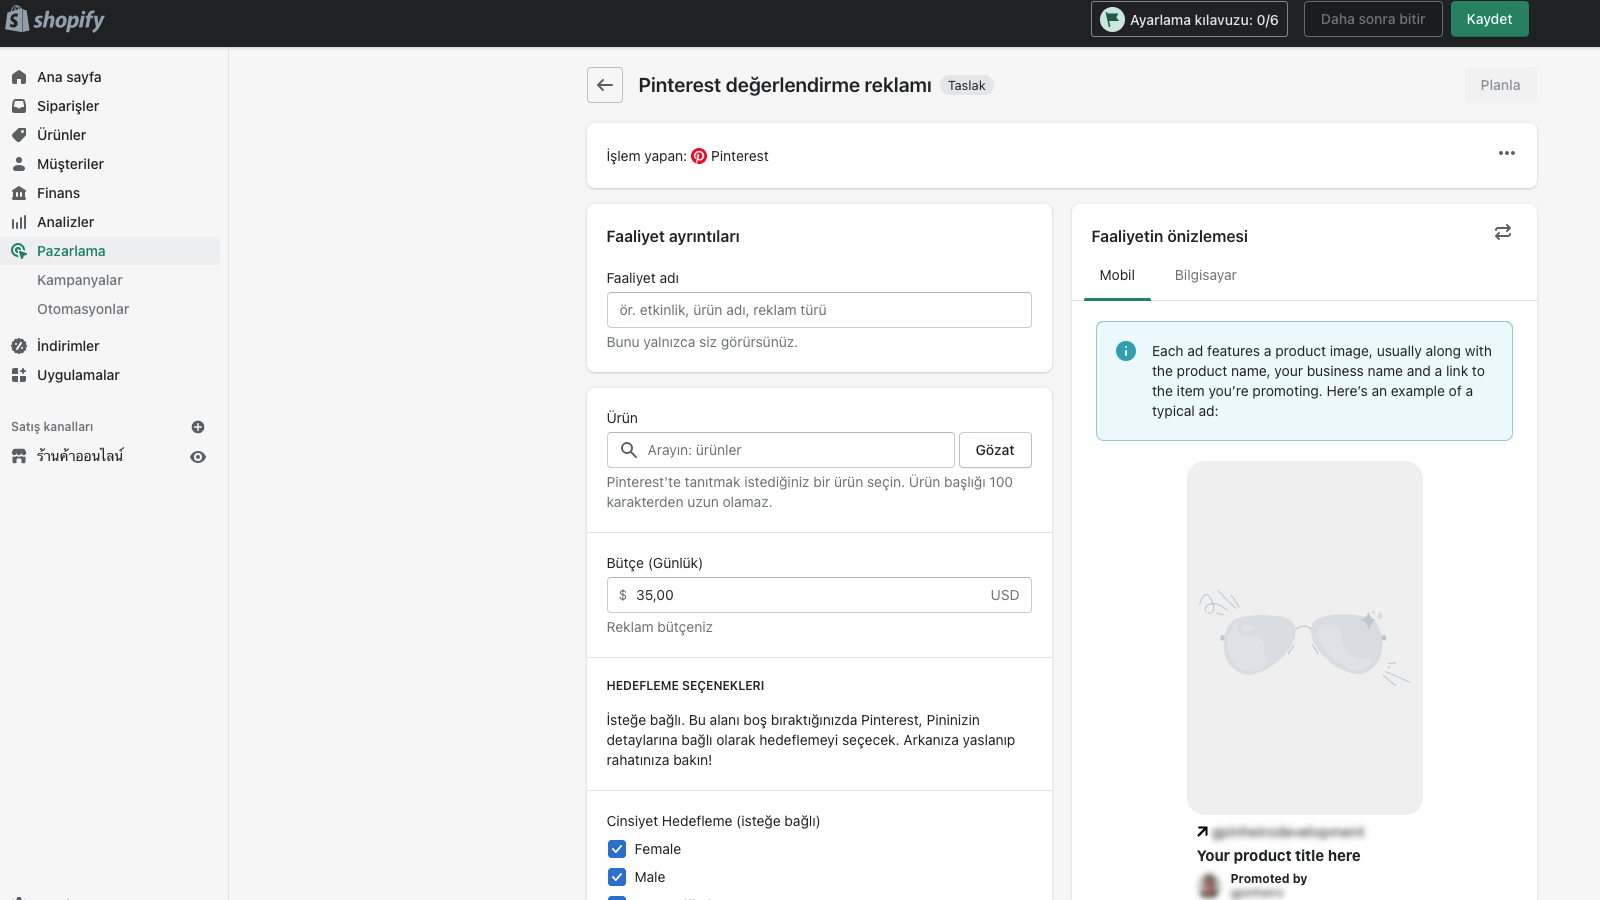Click the info icon in the banner
1600x900 pixels.
point(1126,351)
